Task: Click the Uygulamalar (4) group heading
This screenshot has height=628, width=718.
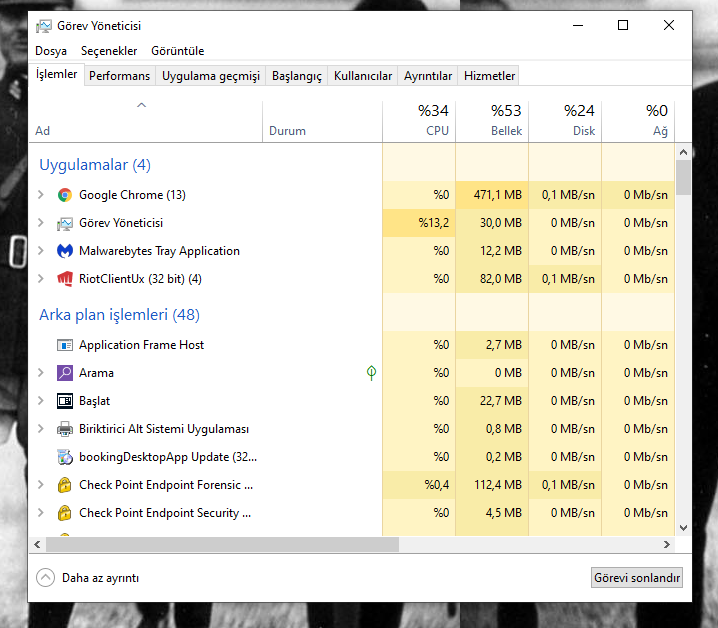Action: click(x=95, y=165)
